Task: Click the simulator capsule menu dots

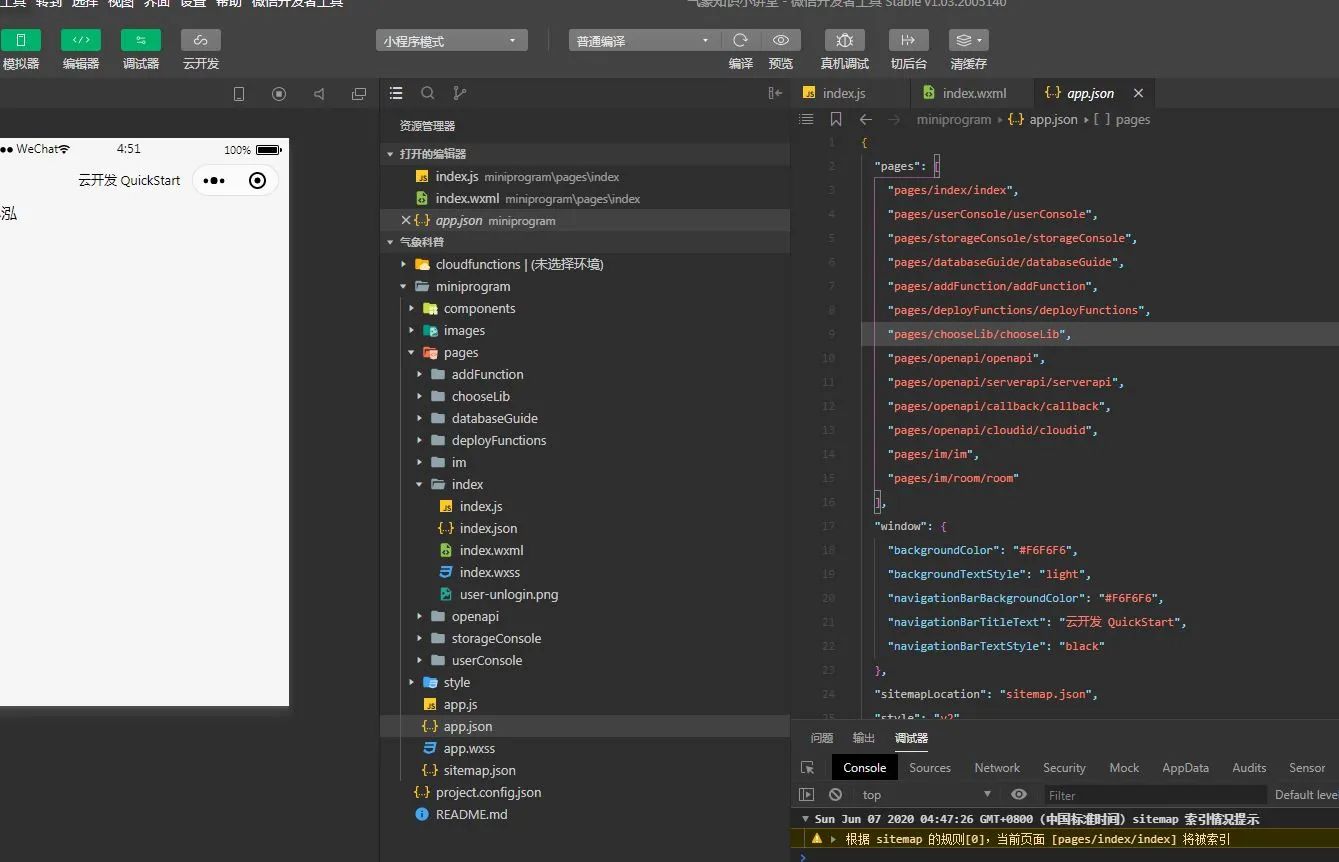Action: (x=214, y=181)
